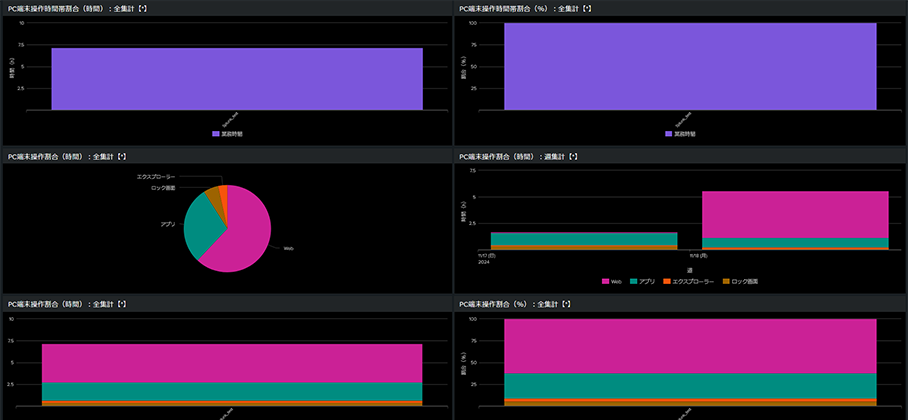Click the pink Web band in bottom-left stacked chart
This screenshot has height=420, width=908.
[232, 363]
